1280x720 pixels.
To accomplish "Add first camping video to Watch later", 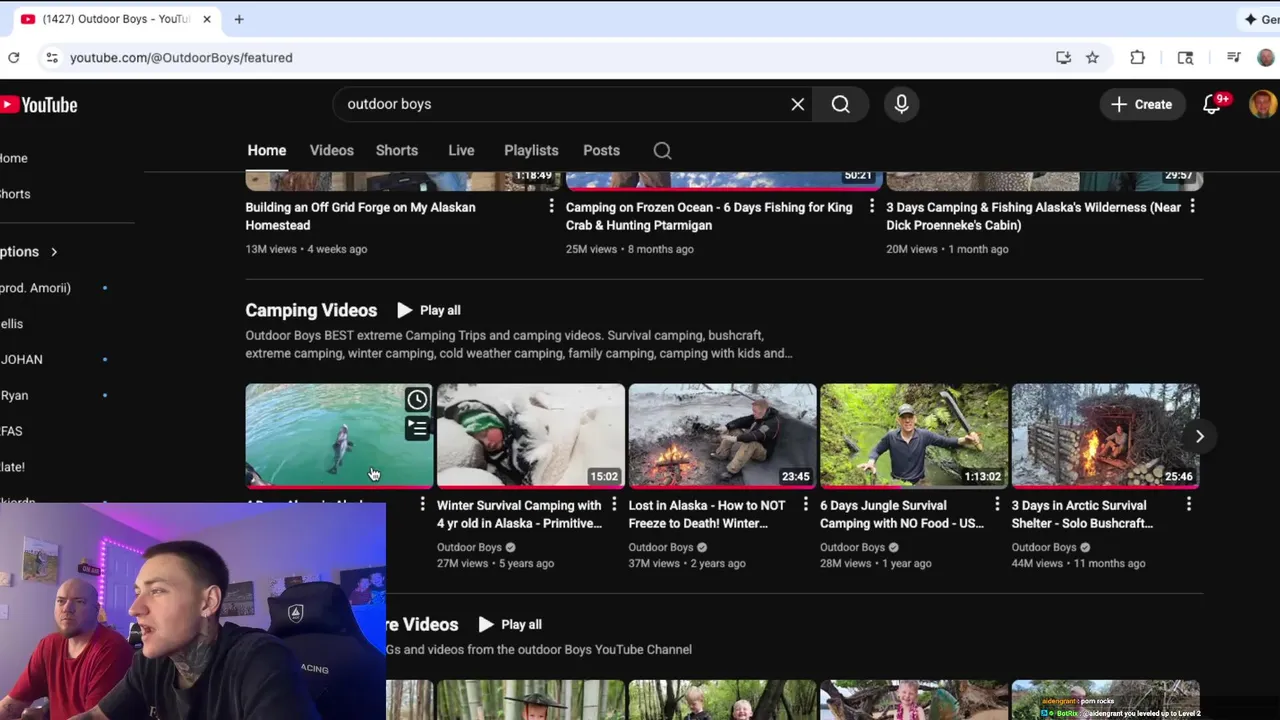I will coord(417,400).
